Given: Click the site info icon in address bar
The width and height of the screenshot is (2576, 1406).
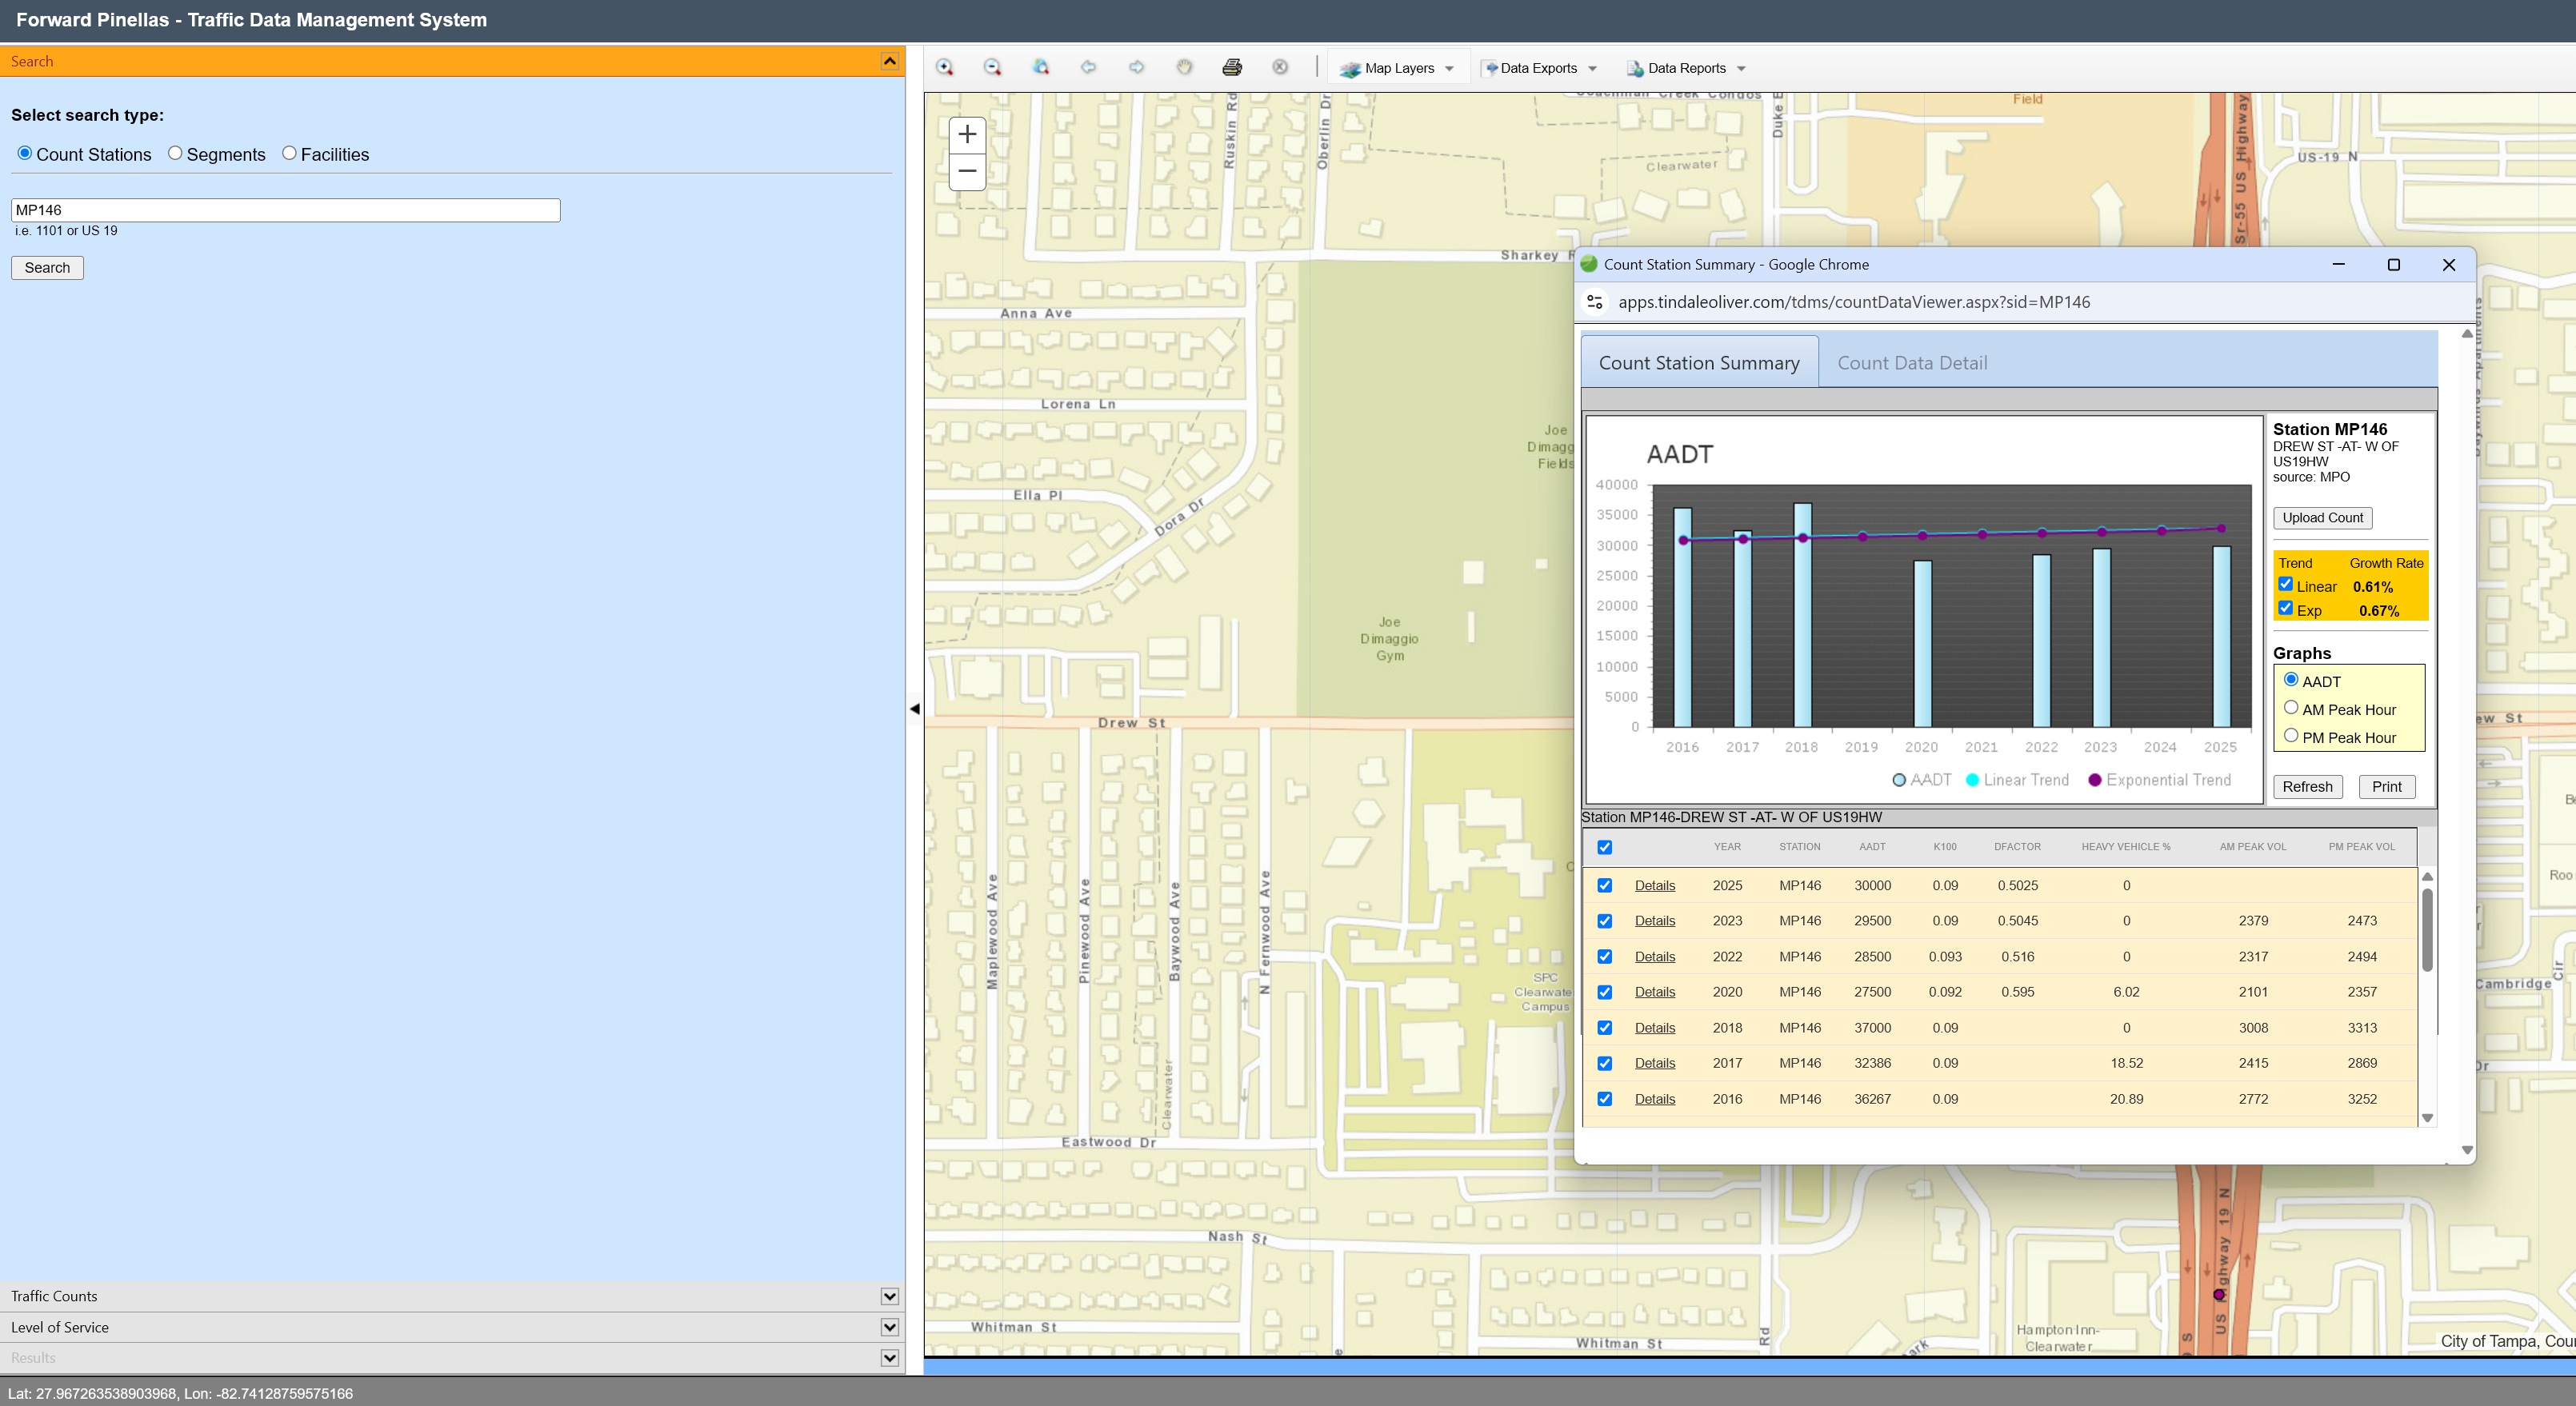Looking at the screenshot, I should tap(1595, 302).
